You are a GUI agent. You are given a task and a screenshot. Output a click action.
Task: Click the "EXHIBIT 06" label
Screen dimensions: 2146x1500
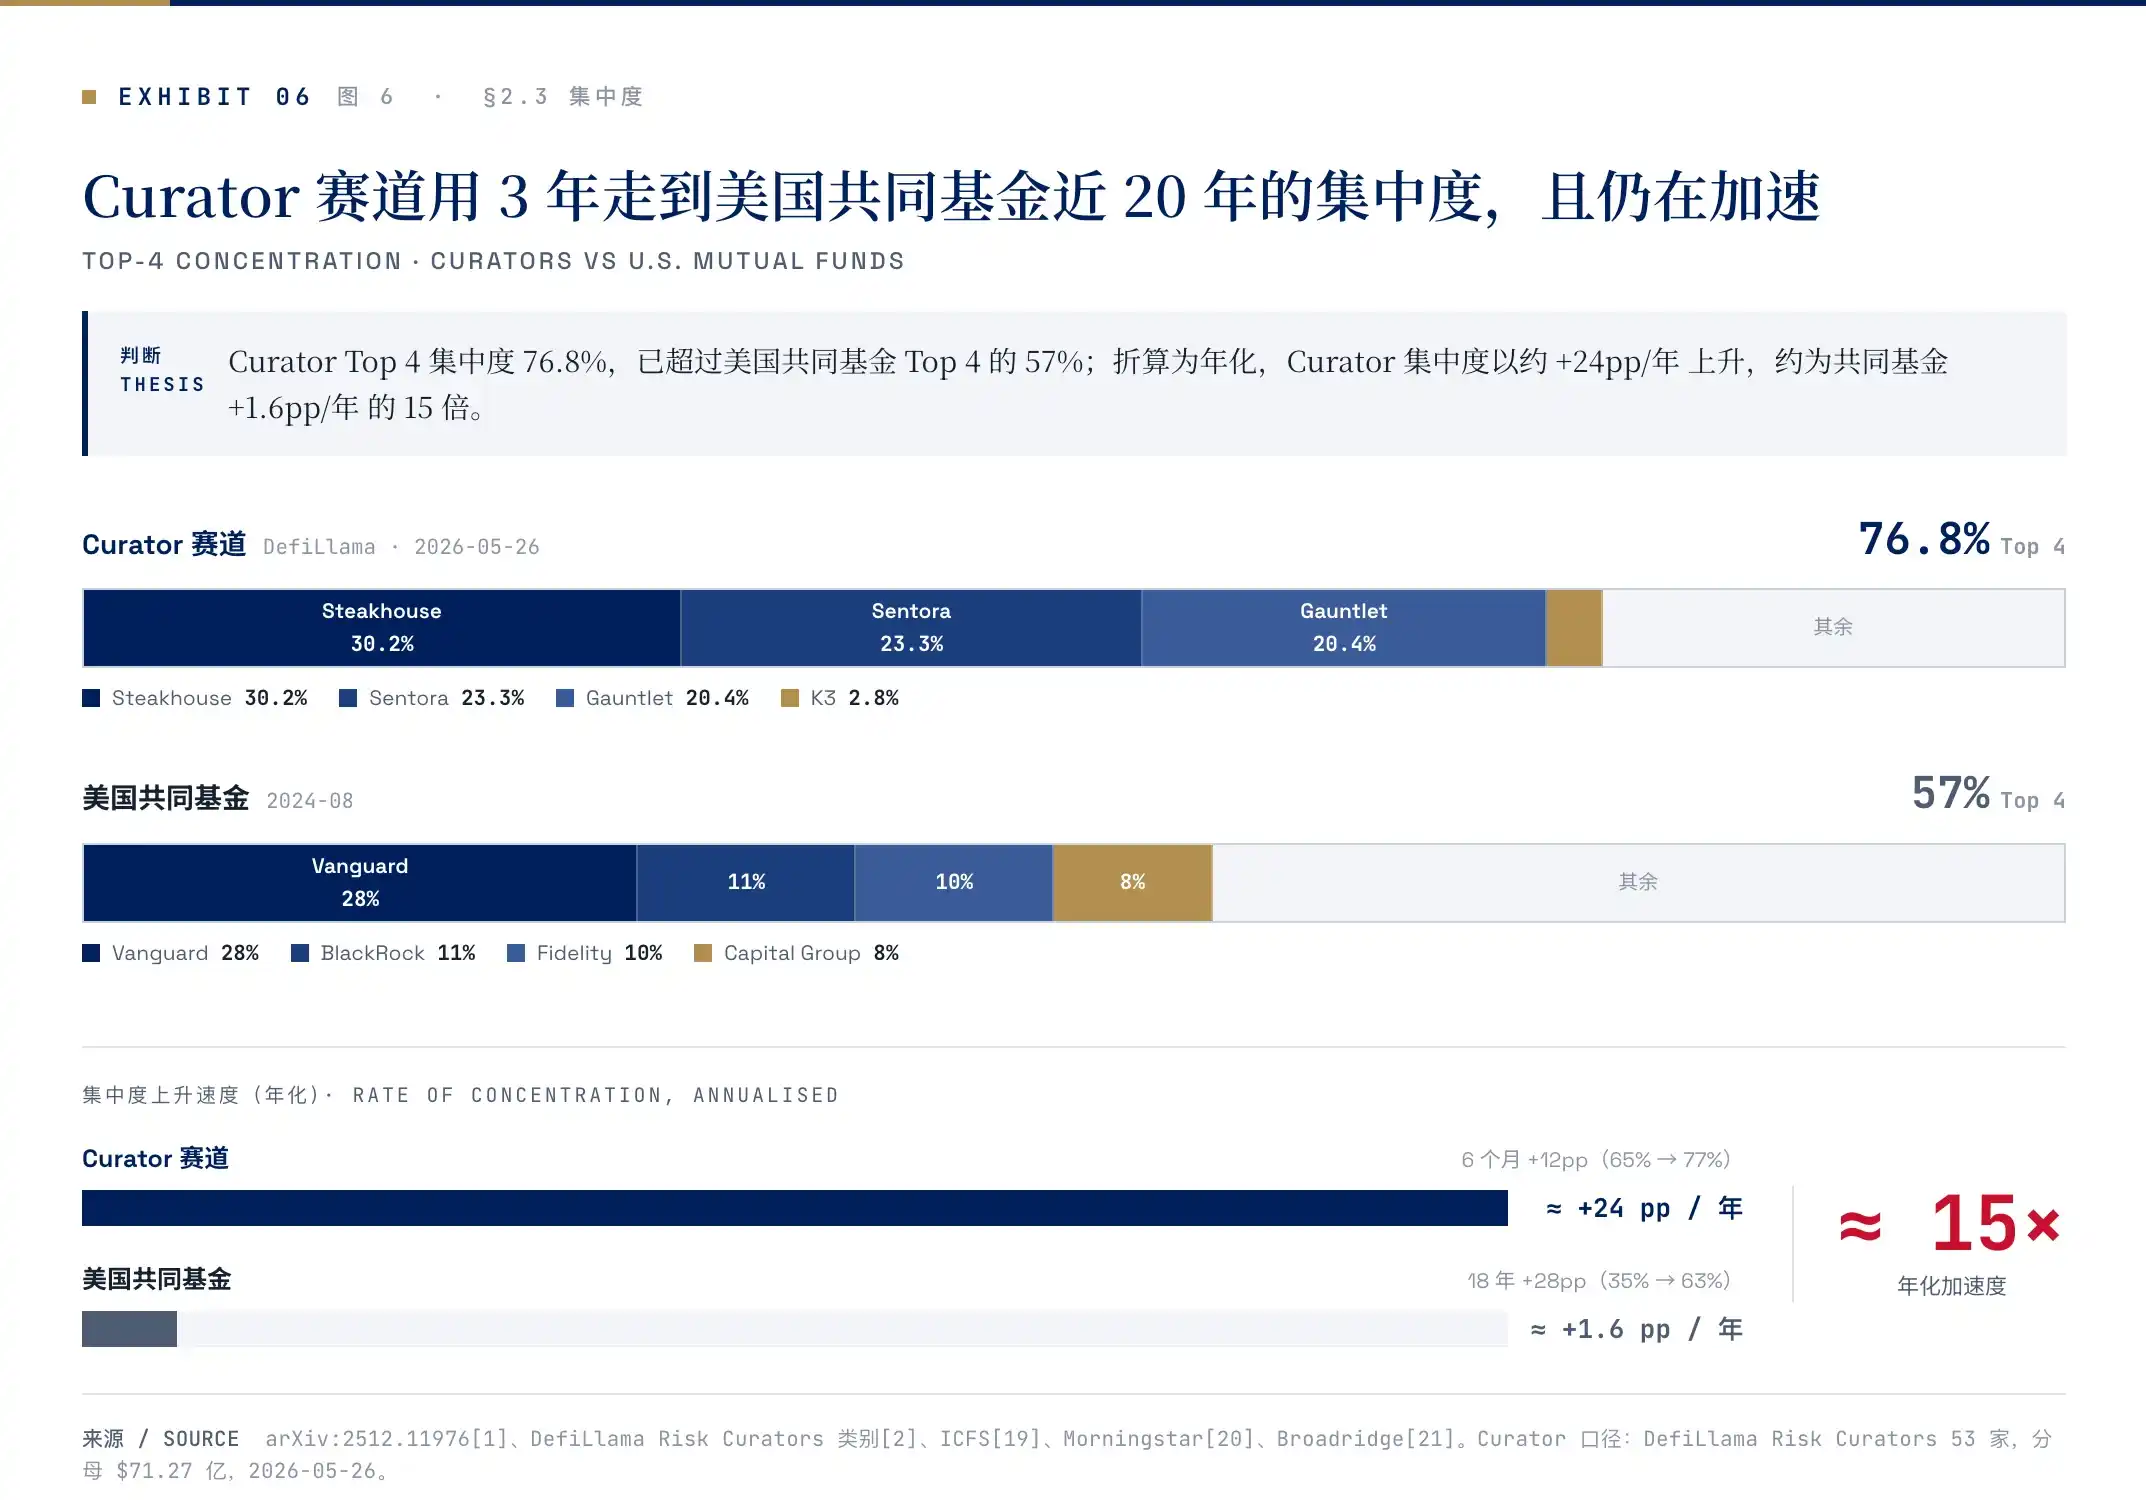(215, 97)
